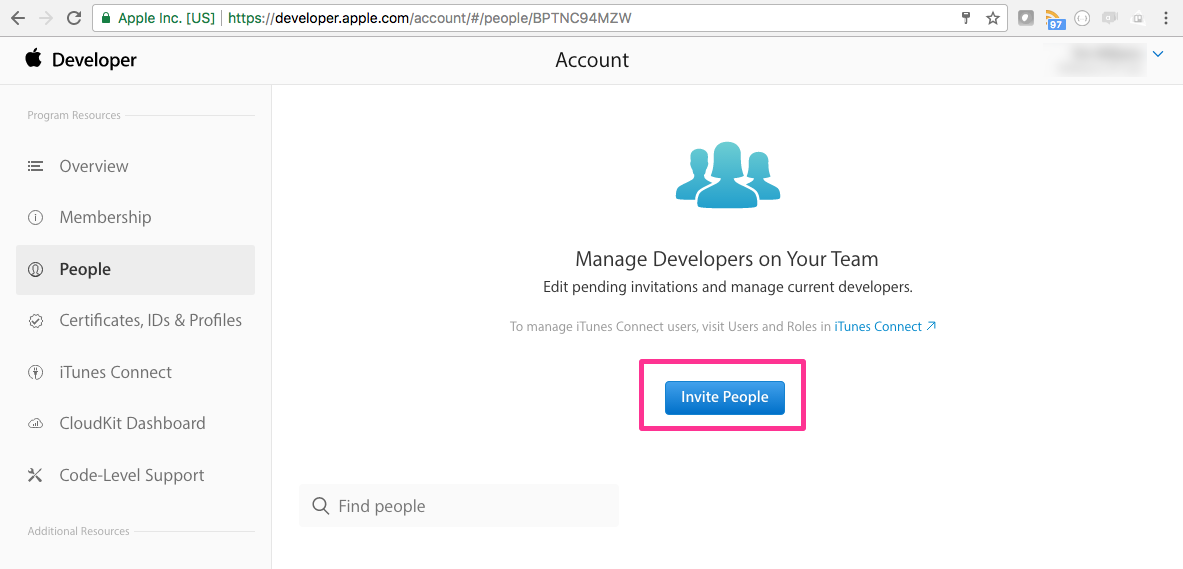This screenshot has height=569, width=1183.
Task: Click the Code-Level Support tools icon
Action: tap(35, 475)
